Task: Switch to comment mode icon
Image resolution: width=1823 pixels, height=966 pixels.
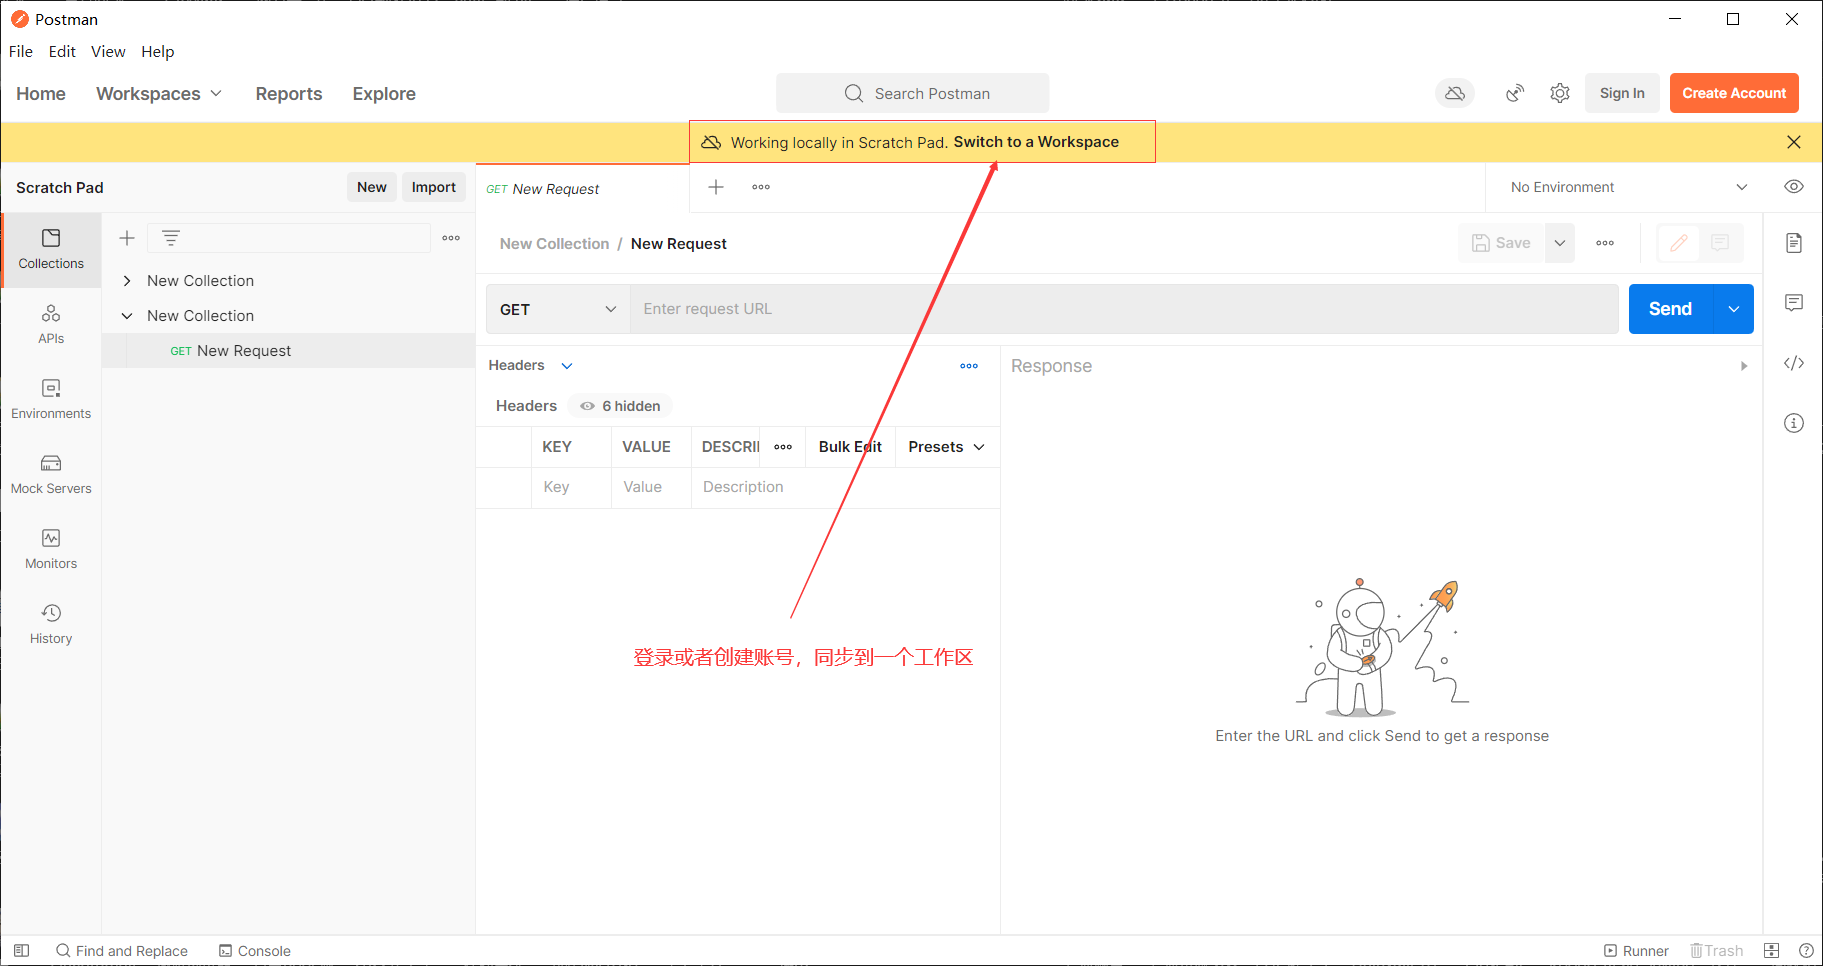Action: 1720,243
